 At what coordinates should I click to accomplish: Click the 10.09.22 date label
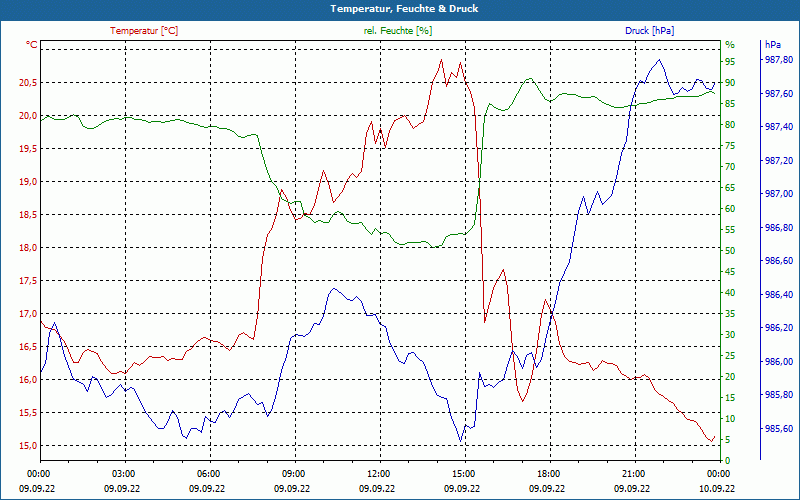(717, 488)
